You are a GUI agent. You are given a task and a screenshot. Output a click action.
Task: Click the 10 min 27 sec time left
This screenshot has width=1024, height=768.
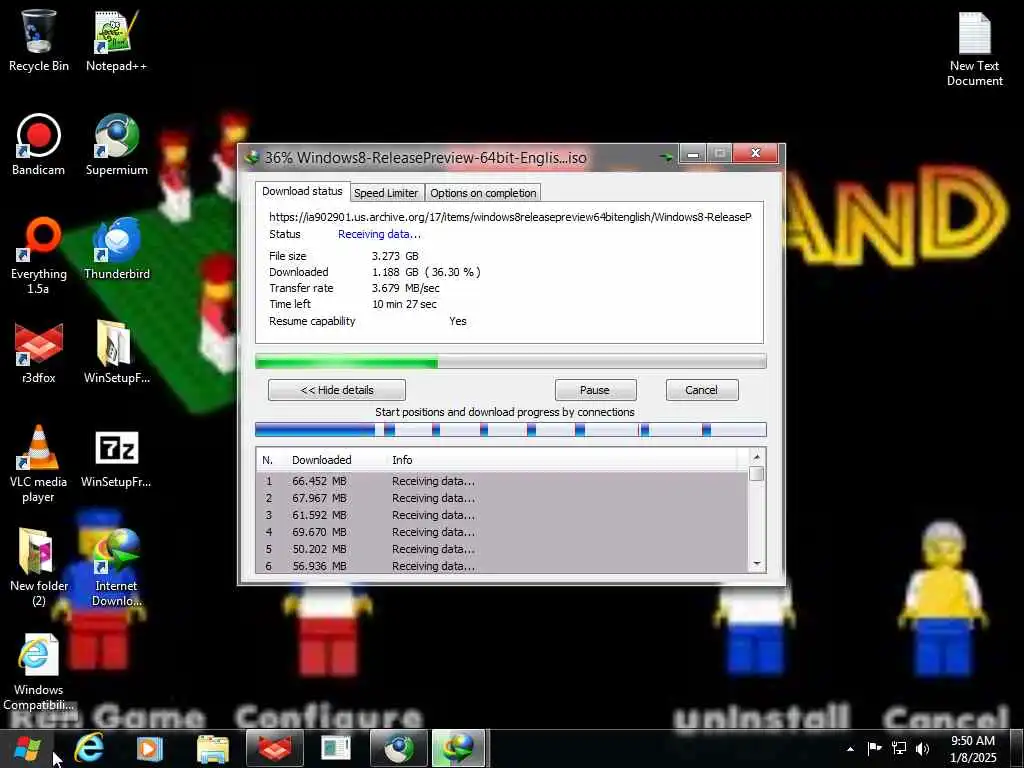[404, 304]
